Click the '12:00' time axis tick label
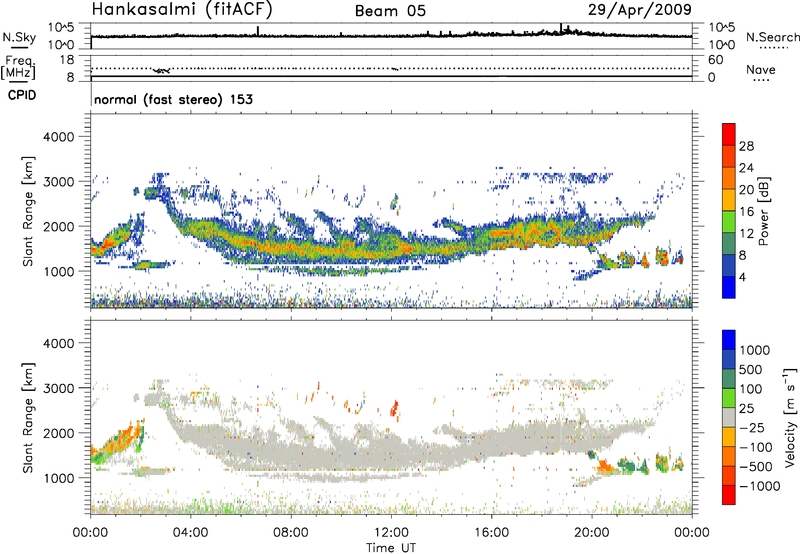Image resolution: width=800 pixels, height=554 pixels. click(391, 533)
